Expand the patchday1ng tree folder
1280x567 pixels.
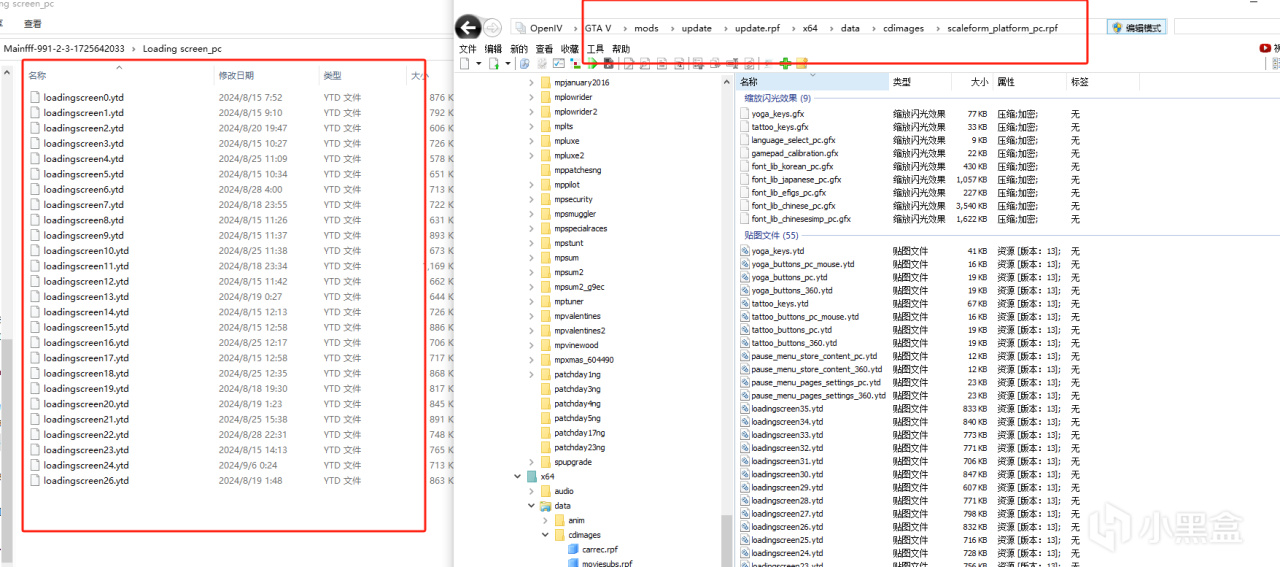[x=531, y=374]
